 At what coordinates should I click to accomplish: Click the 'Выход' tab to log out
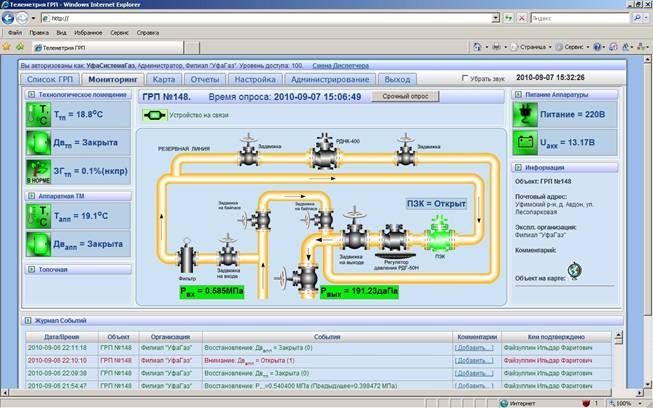point(397,79)
